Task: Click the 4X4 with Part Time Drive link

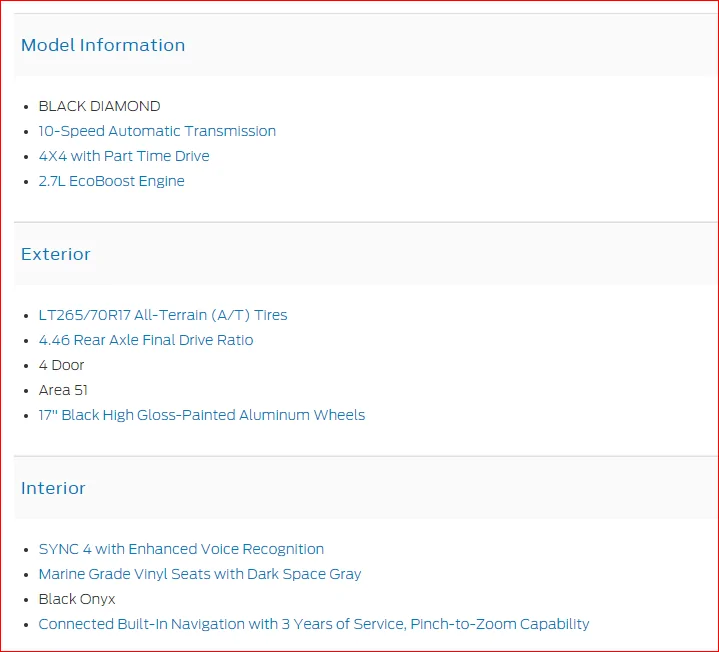Action: pyautogui.click(x=124, y=156)
